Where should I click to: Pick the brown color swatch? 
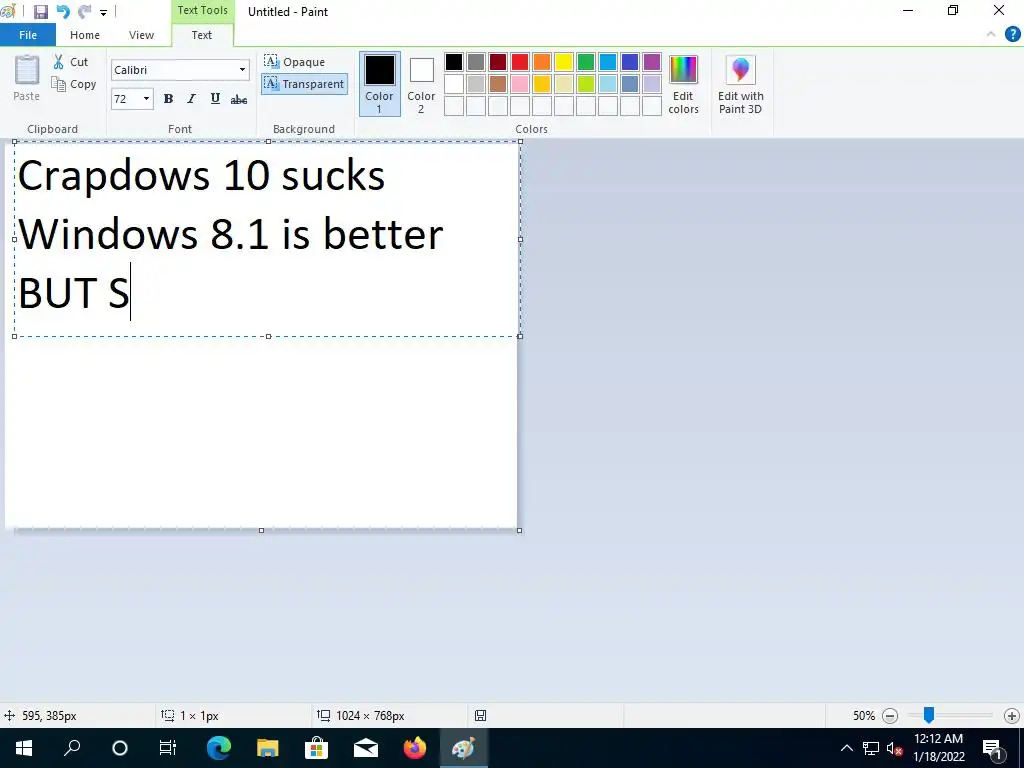click(x=498, y=84)
